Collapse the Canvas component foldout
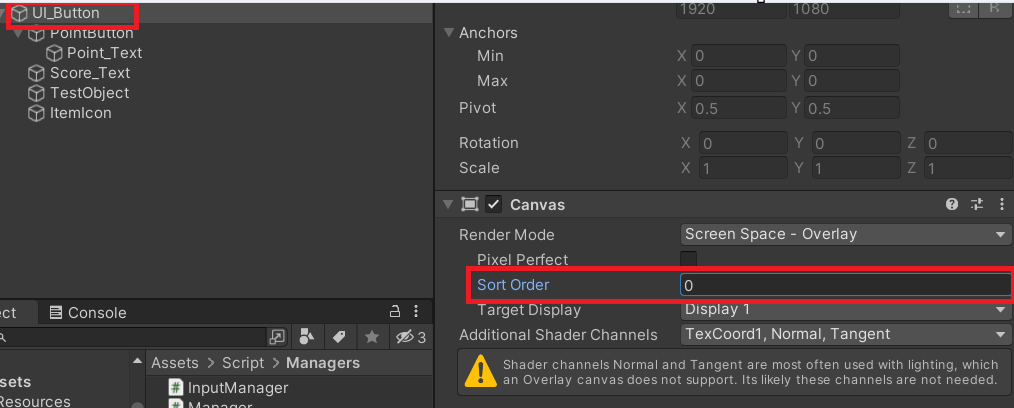The image size is (1014, 408). point(449,205)
